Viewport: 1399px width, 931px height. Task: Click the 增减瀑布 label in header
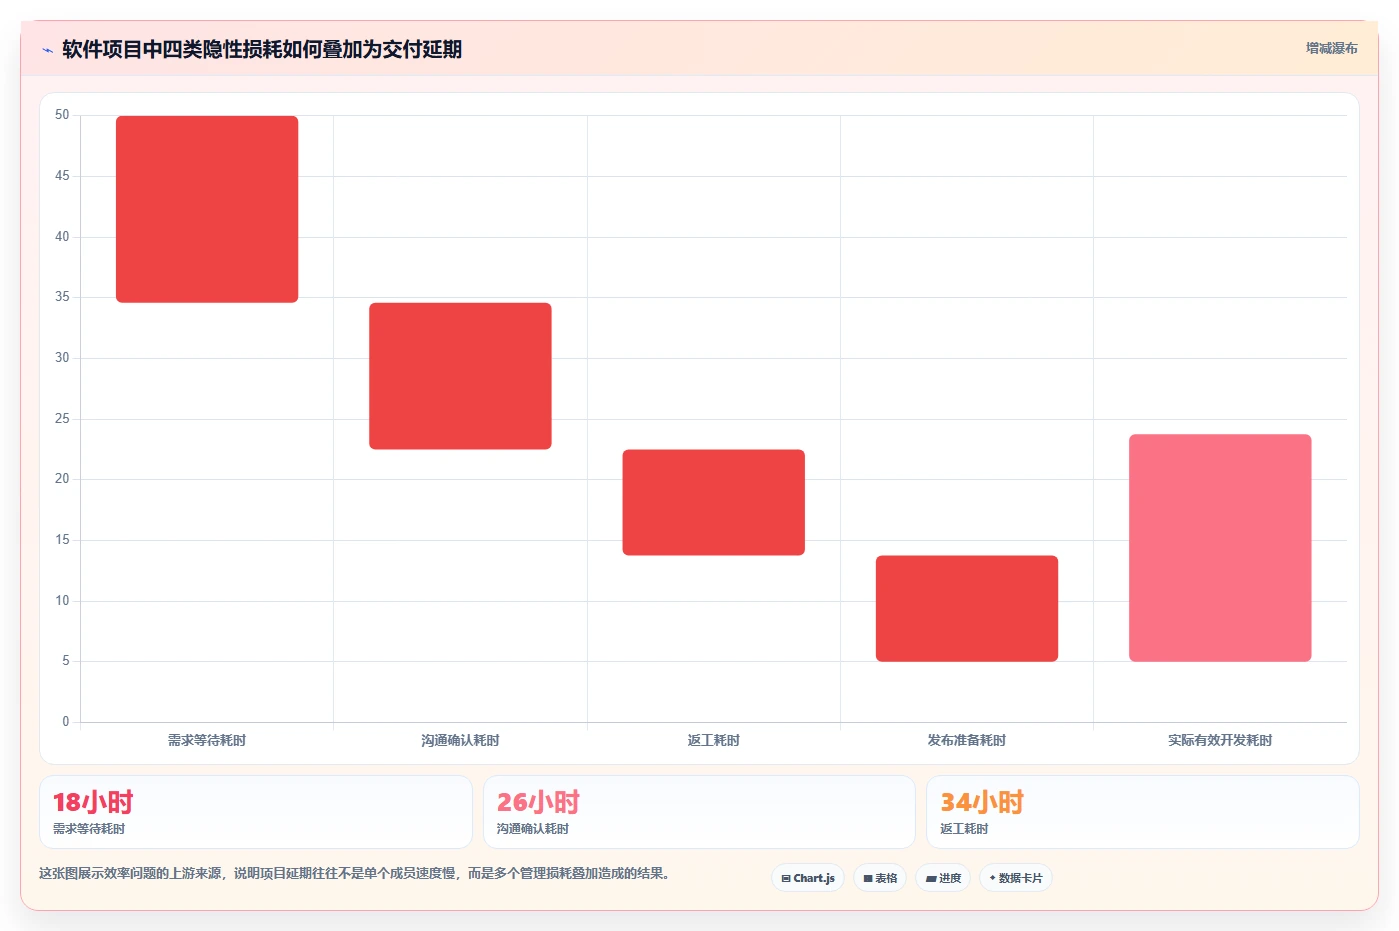tap(1331, 48)
